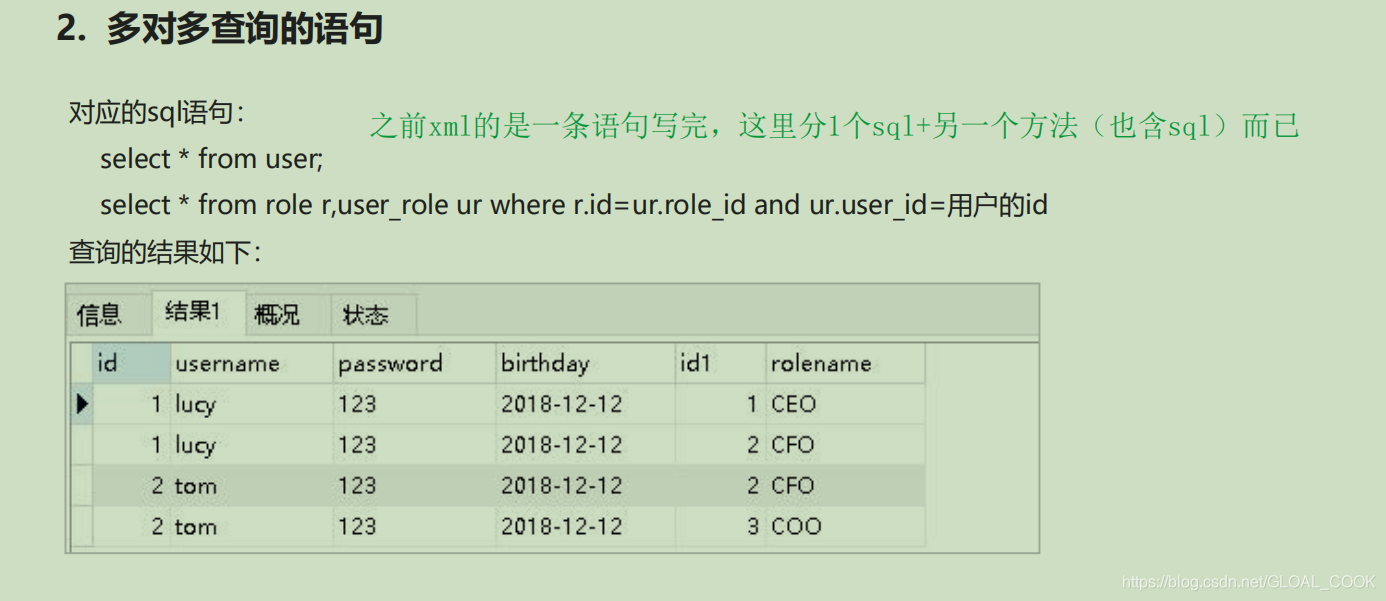Screen dimensions: 1386x601
Task: Select the select * from user SQL text
Action: coord(212,158)
